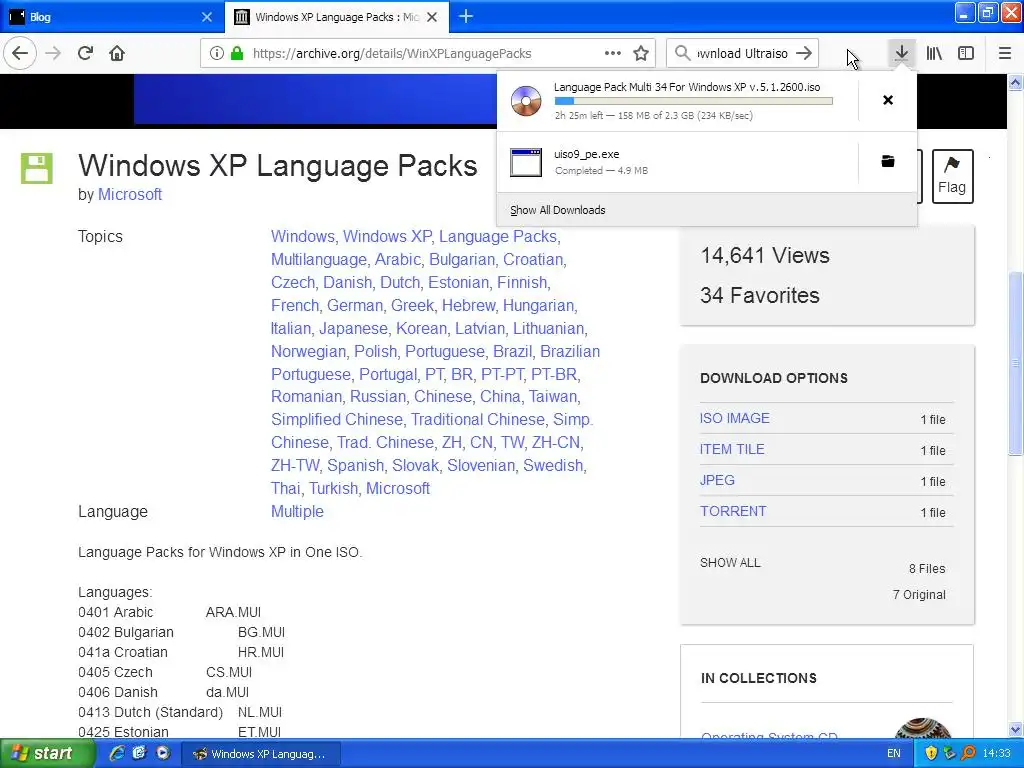1024x768 pixels.
Task: Open the Hebrew topic link
Action: pos(468,305)
